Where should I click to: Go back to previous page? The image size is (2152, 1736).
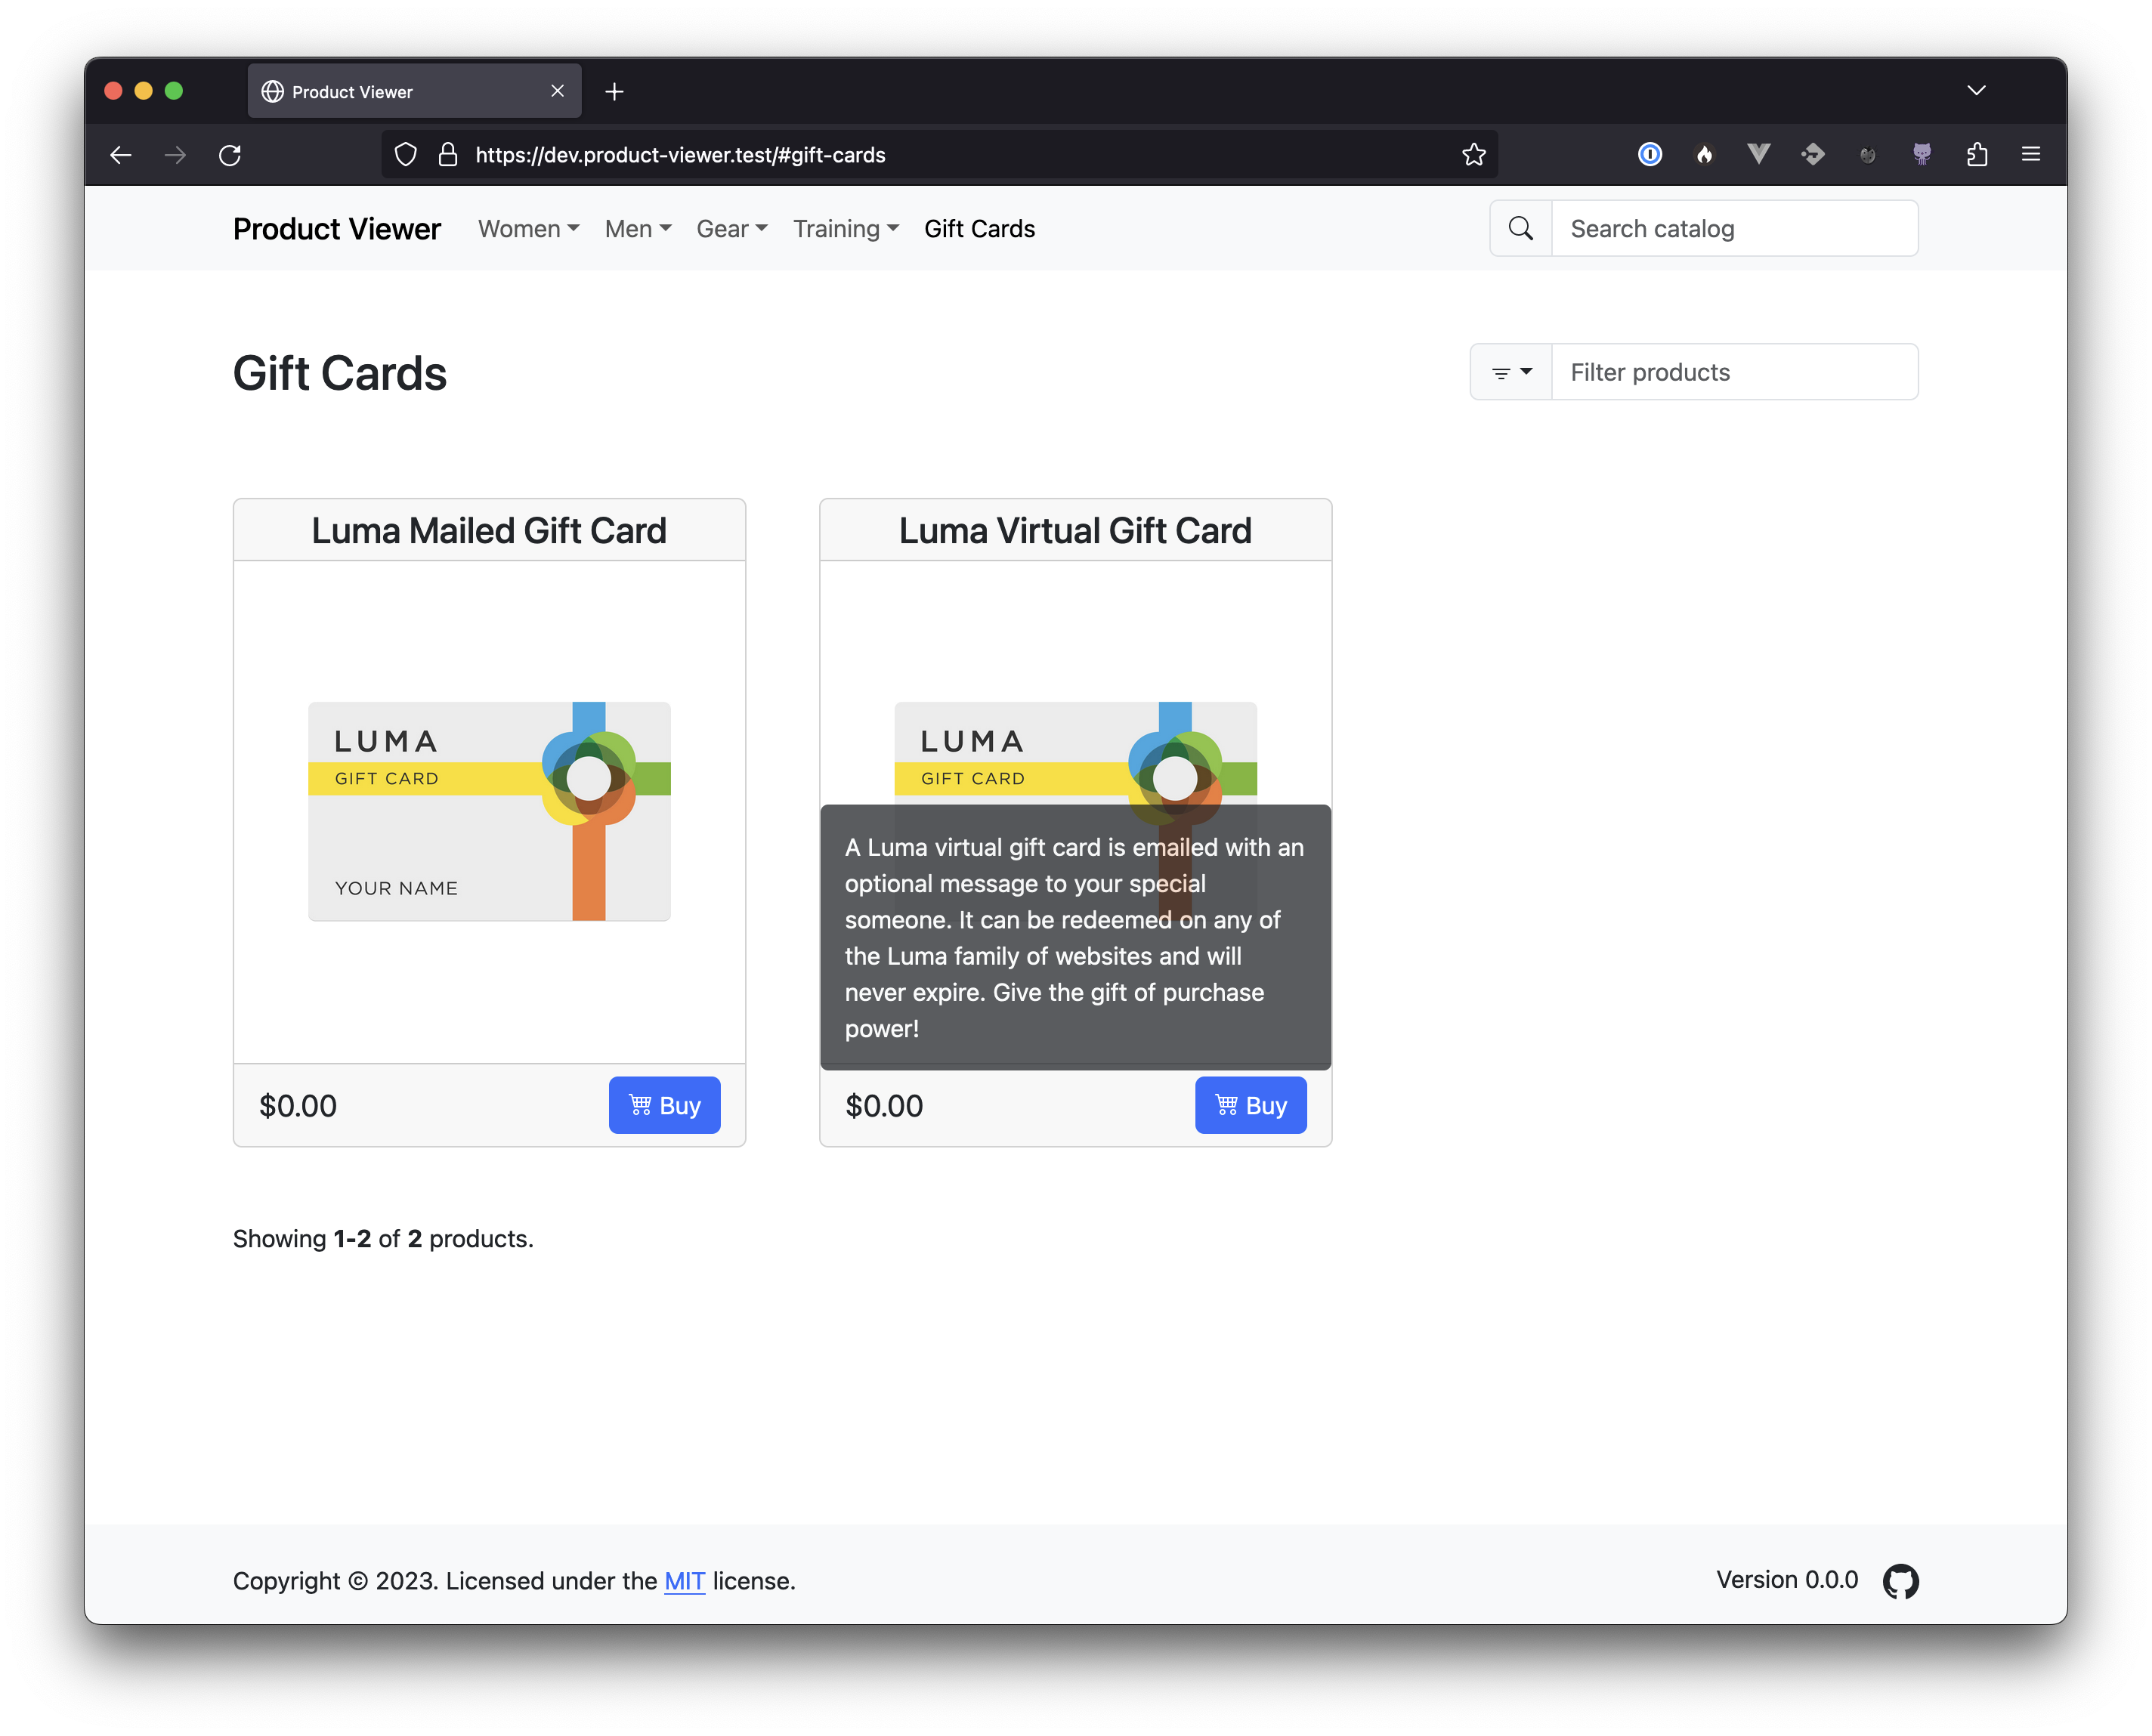tap(121, 155)
